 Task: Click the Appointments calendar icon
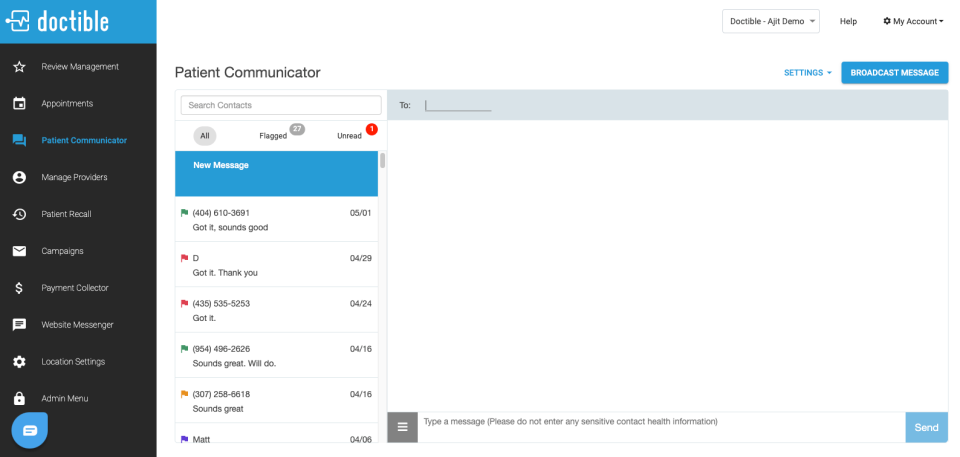tap(19, 104)
